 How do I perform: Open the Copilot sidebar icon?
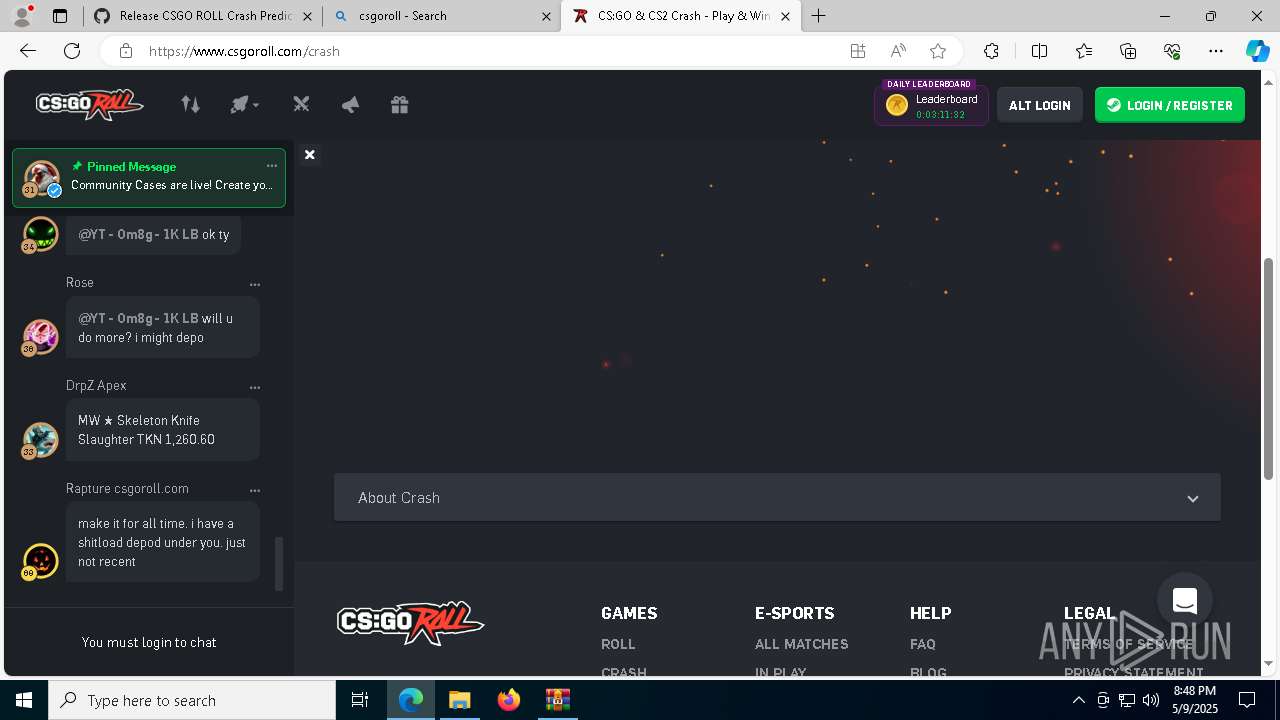[x=1257, y=51]
